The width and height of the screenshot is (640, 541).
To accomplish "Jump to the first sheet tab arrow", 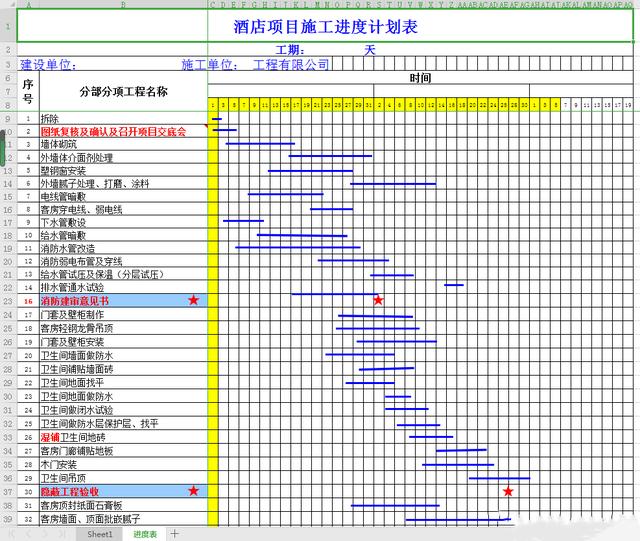I will (x=11, y=534).
